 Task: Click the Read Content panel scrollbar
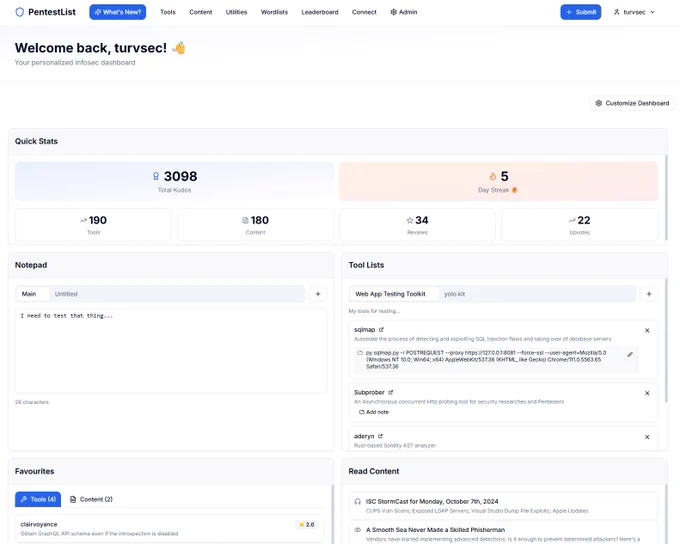[666, 514]
